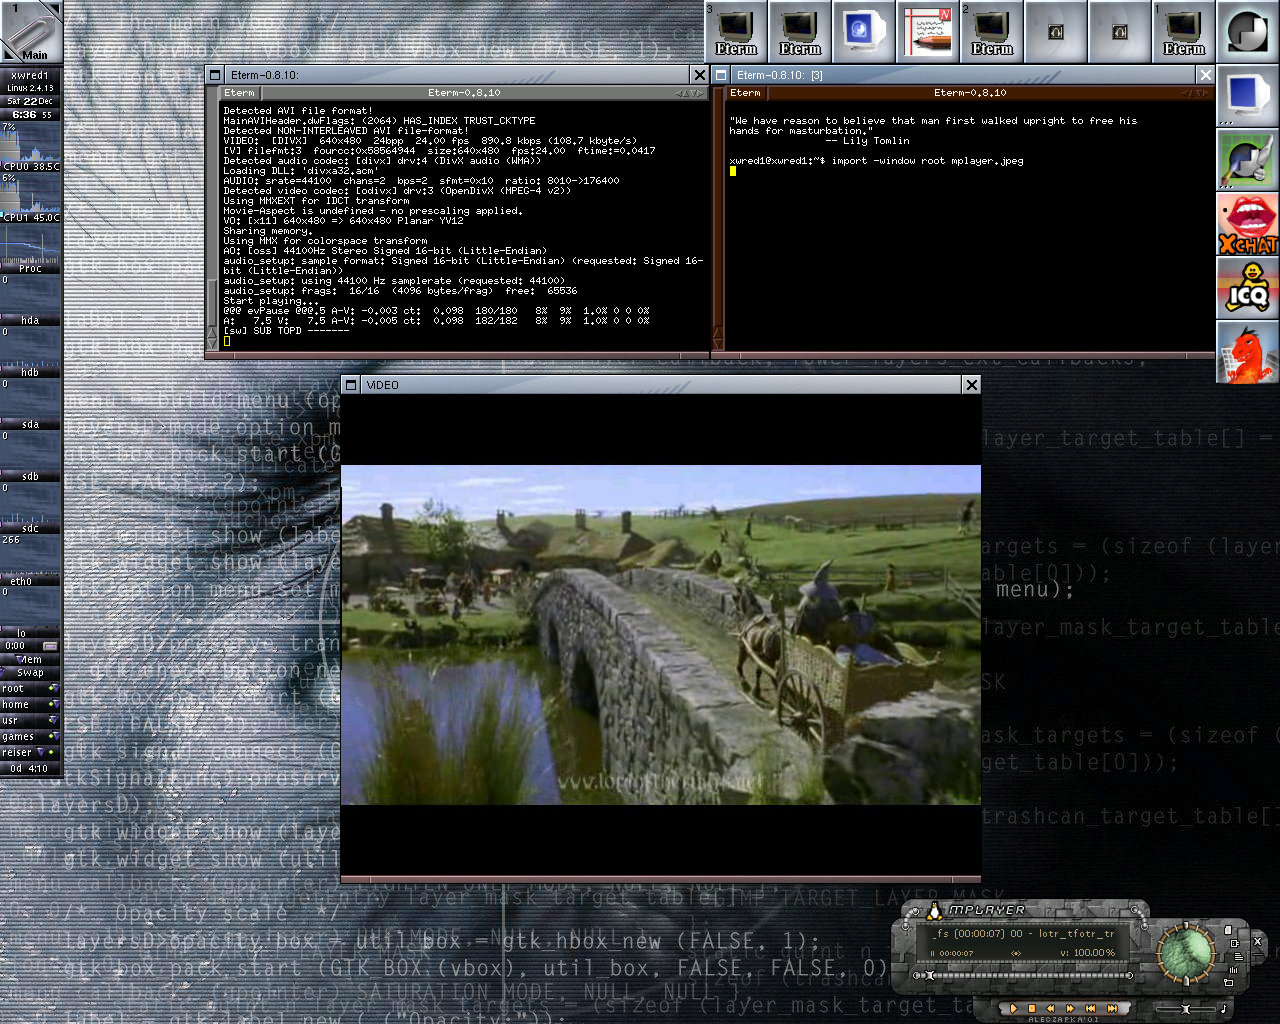The width and height of the screenshot is (1280, 1024).
Task: Click the left Eterm scrollbar down arrow
Action: pyautogui.click(x=212, y=342)
